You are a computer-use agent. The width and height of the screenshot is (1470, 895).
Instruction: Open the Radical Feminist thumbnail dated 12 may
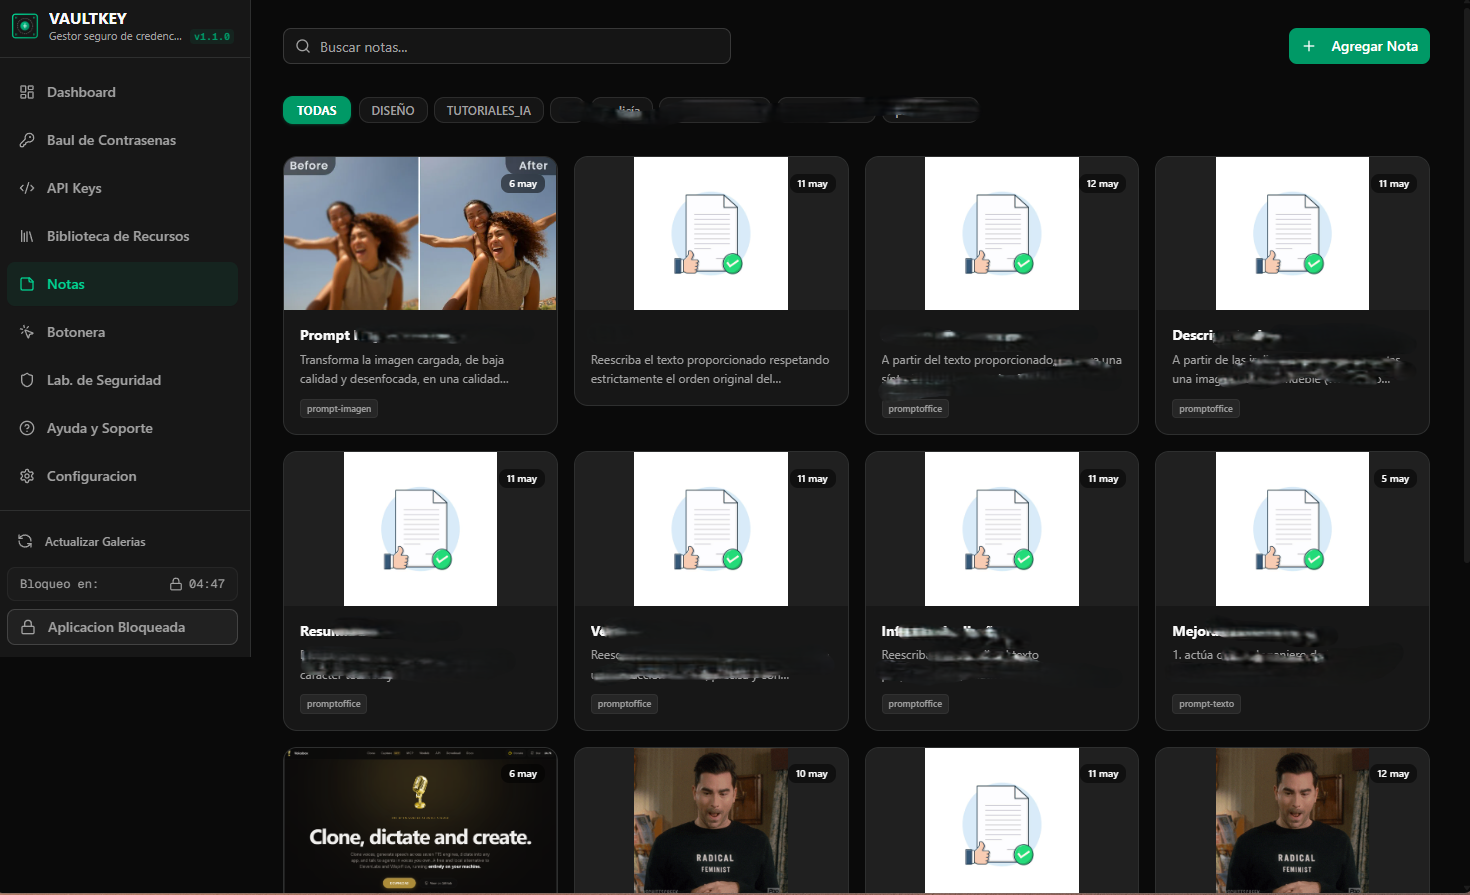pos(1292,820)
